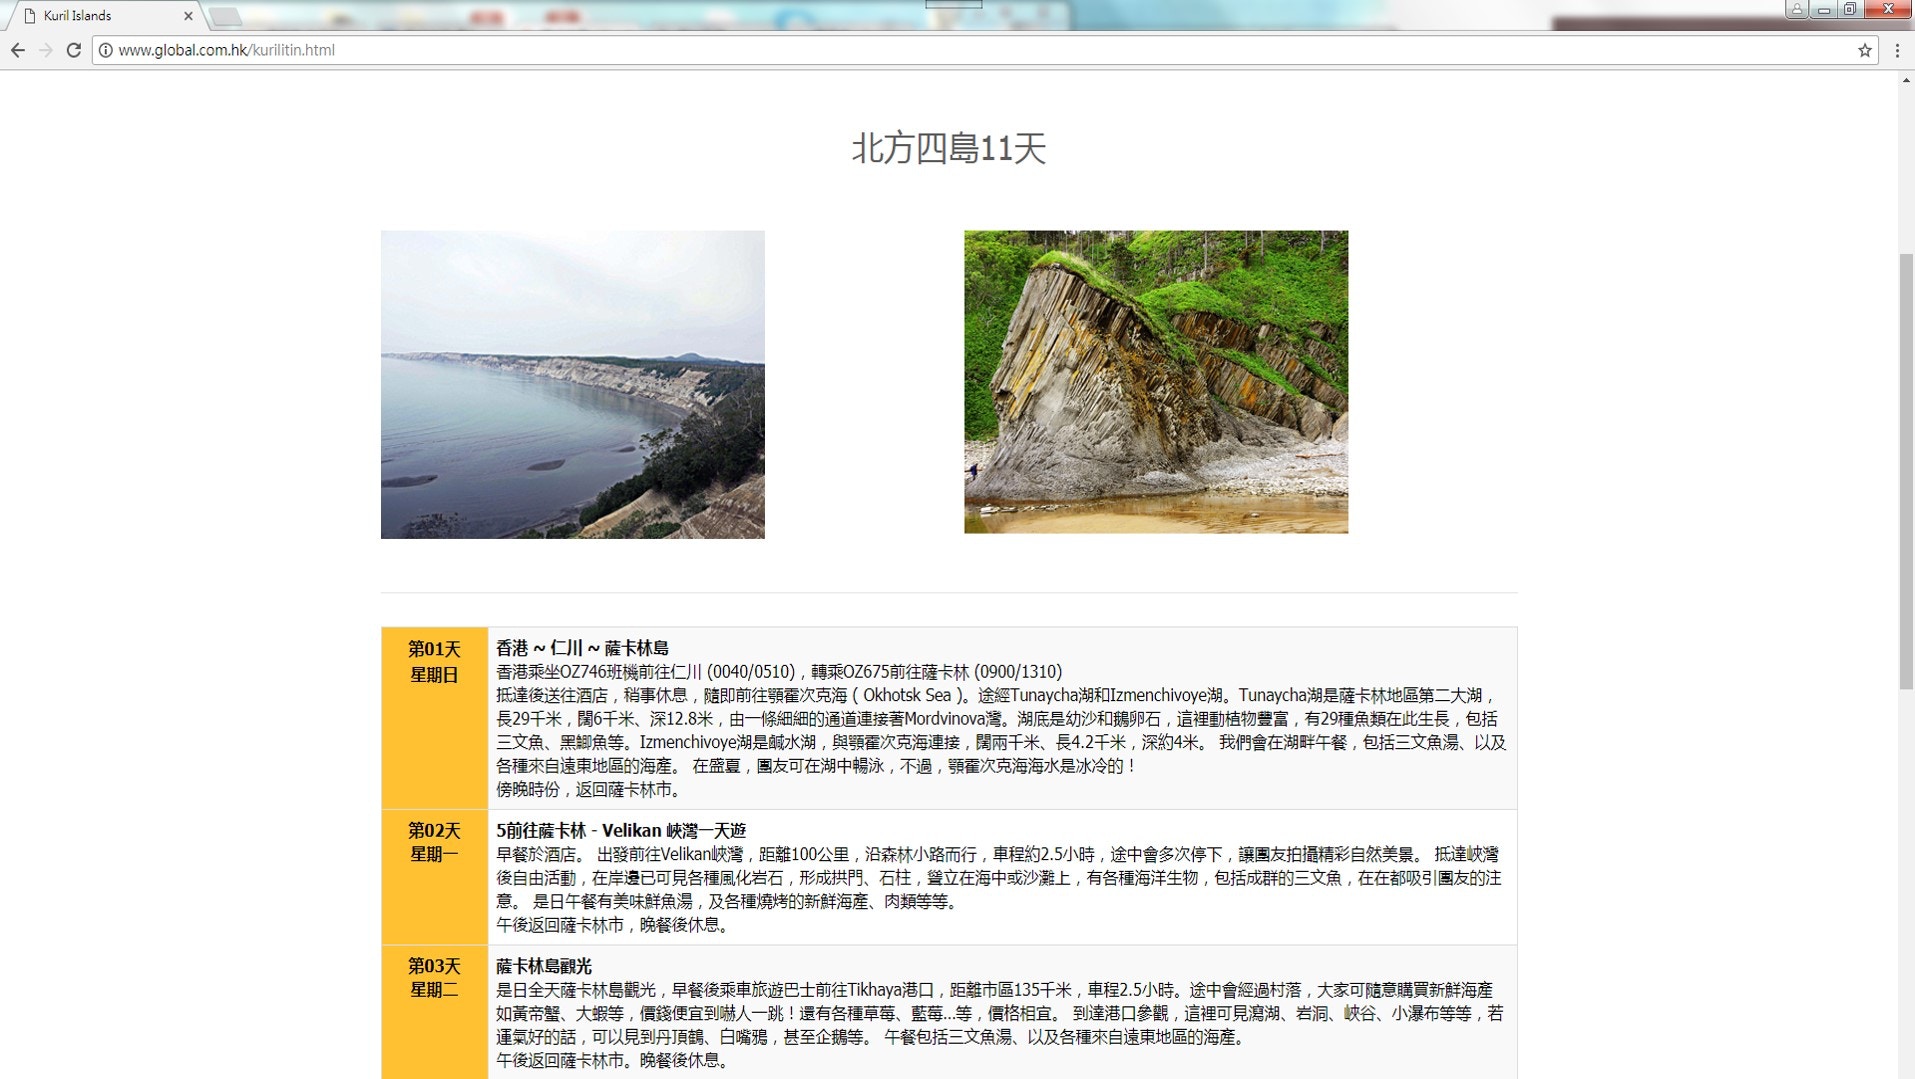Go back to the previous page
The image size is (1915, 1079).
[x=17, y=50]
